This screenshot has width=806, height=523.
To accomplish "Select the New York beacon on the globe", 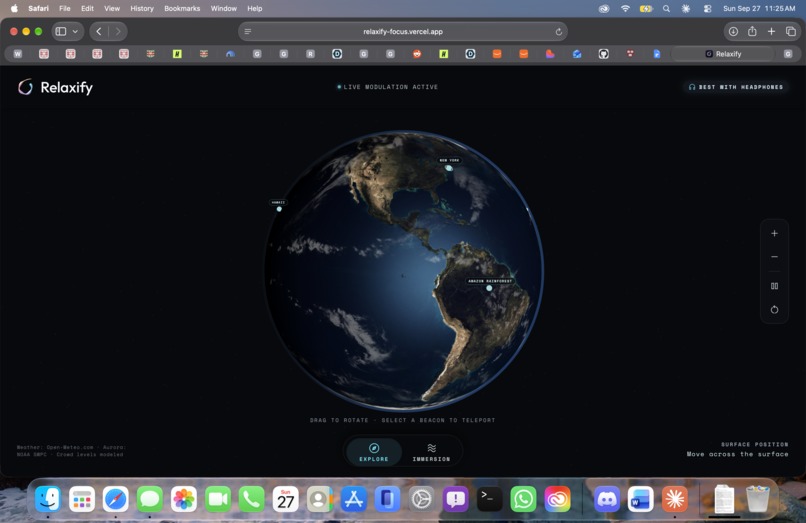I will (449, 168).
